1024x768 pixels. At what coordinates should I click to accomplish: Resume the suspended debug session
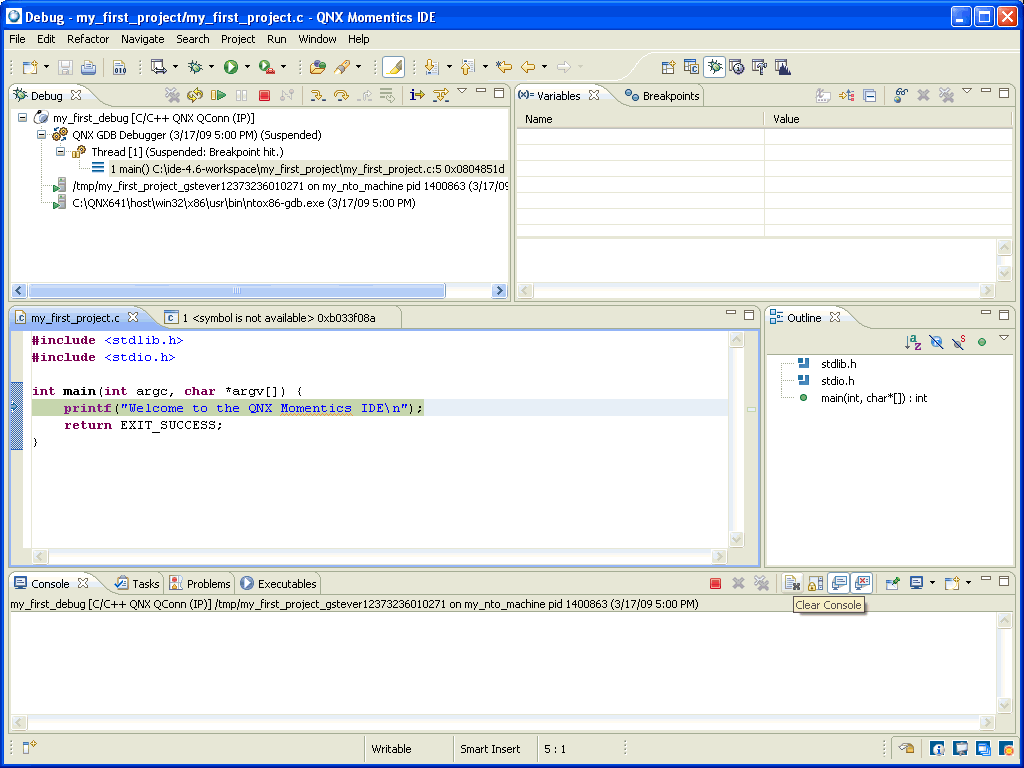click(218, 95)
